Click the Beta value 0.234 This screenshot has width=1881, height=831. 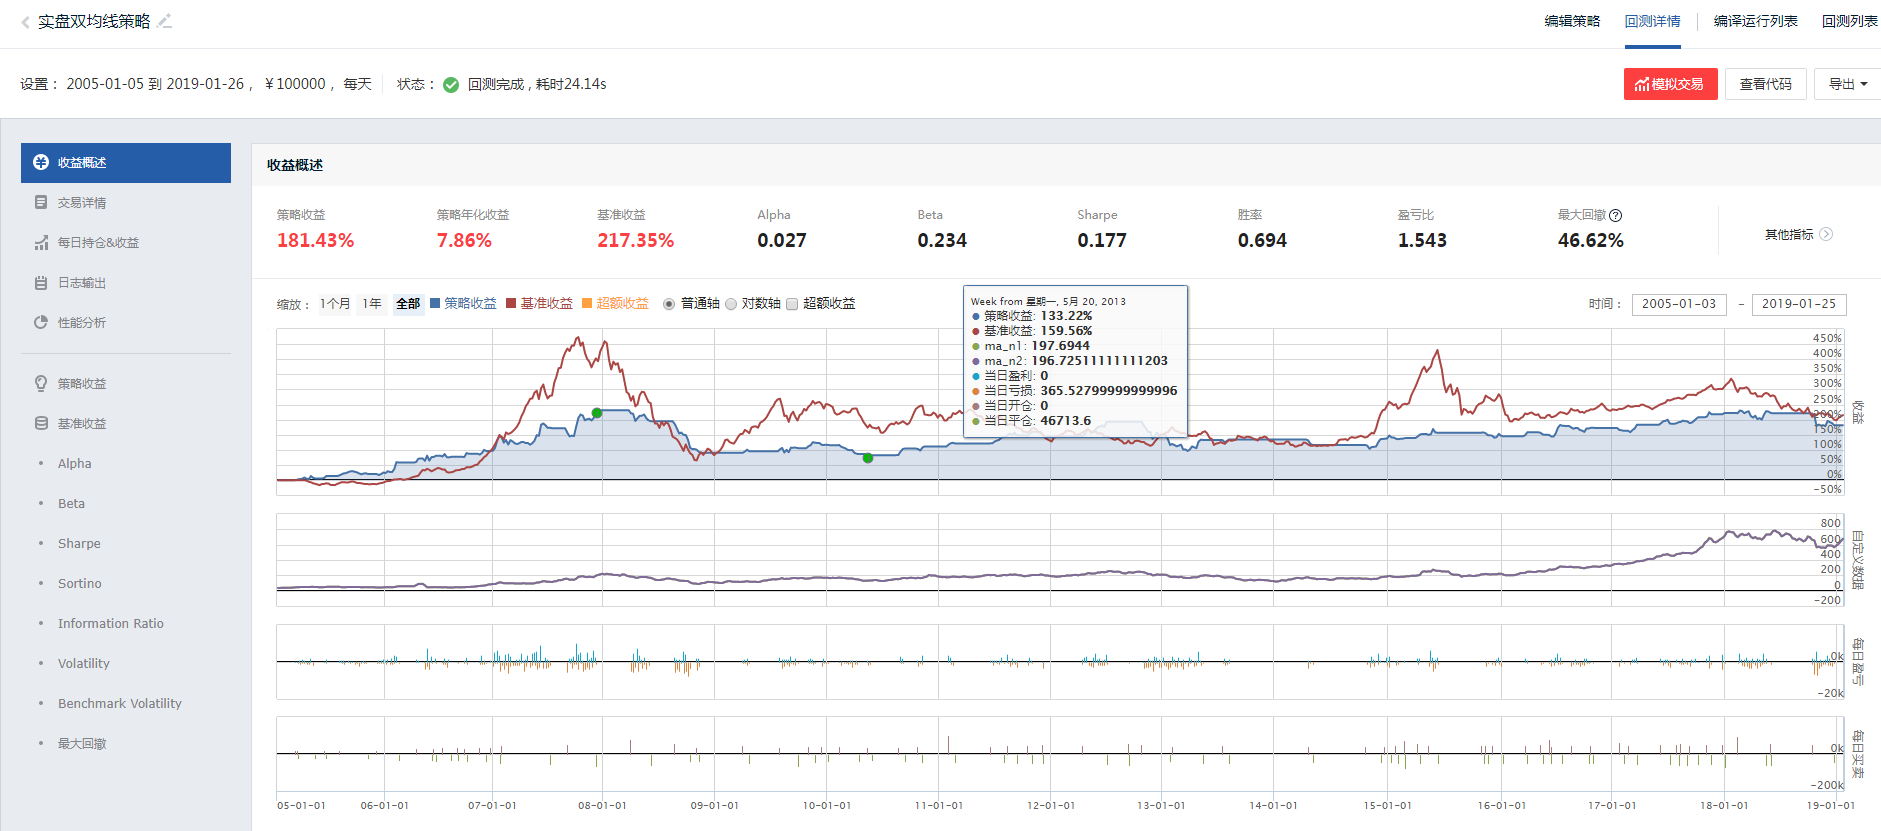942,240
